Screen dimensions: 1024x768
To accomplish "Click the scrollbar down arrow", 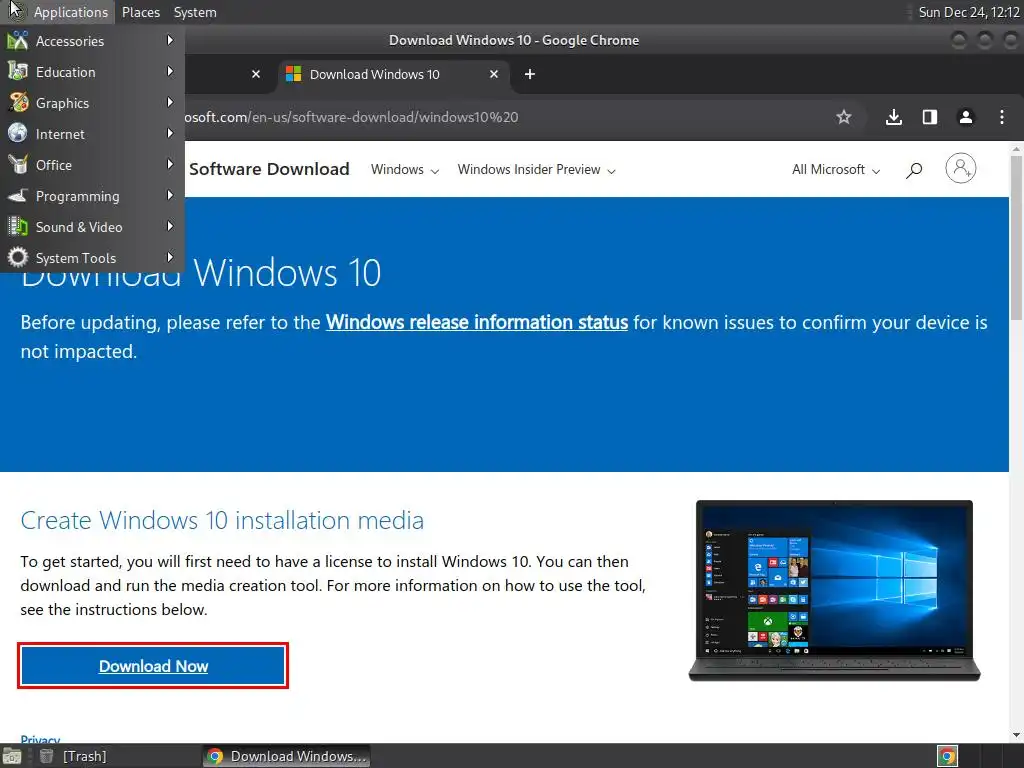I will point(1016,736).
